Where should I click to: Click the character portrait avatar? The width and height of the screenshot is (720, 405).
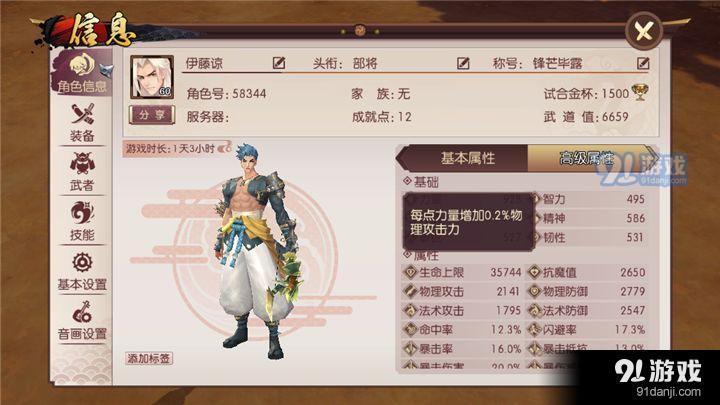click(152, 77)
